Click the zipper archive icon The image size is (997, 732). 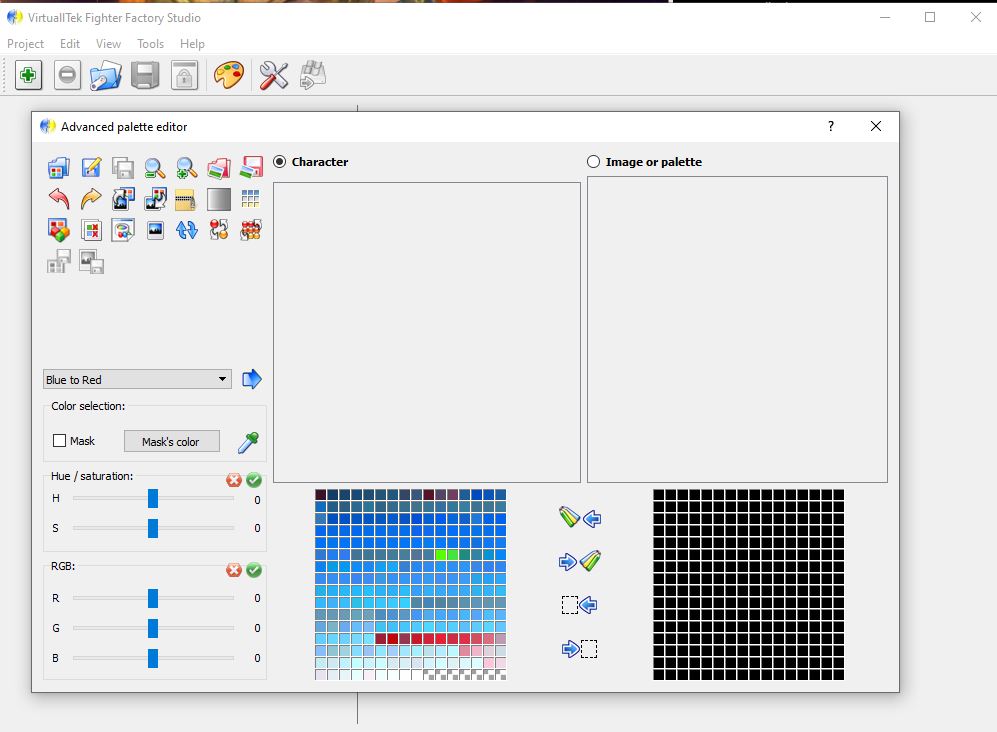185,199
